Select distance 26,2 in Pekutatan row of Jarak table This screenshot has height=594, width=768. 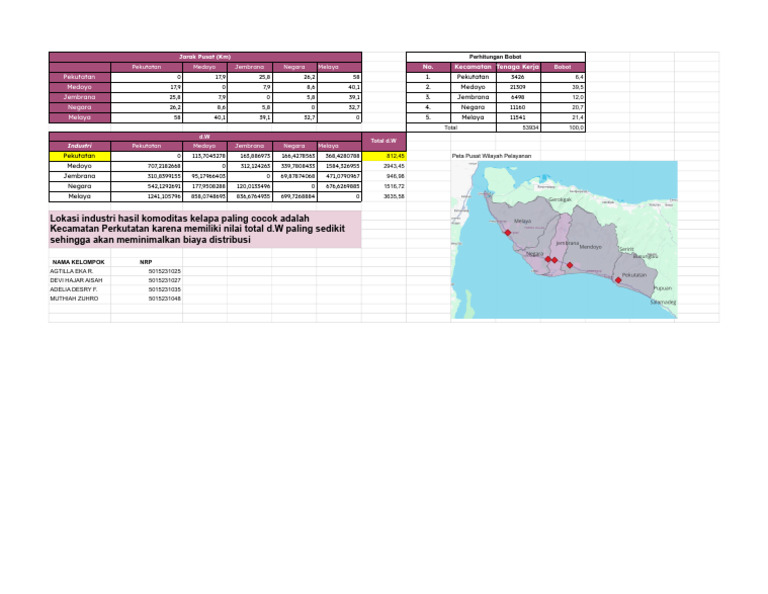click(x=294, y=77)
